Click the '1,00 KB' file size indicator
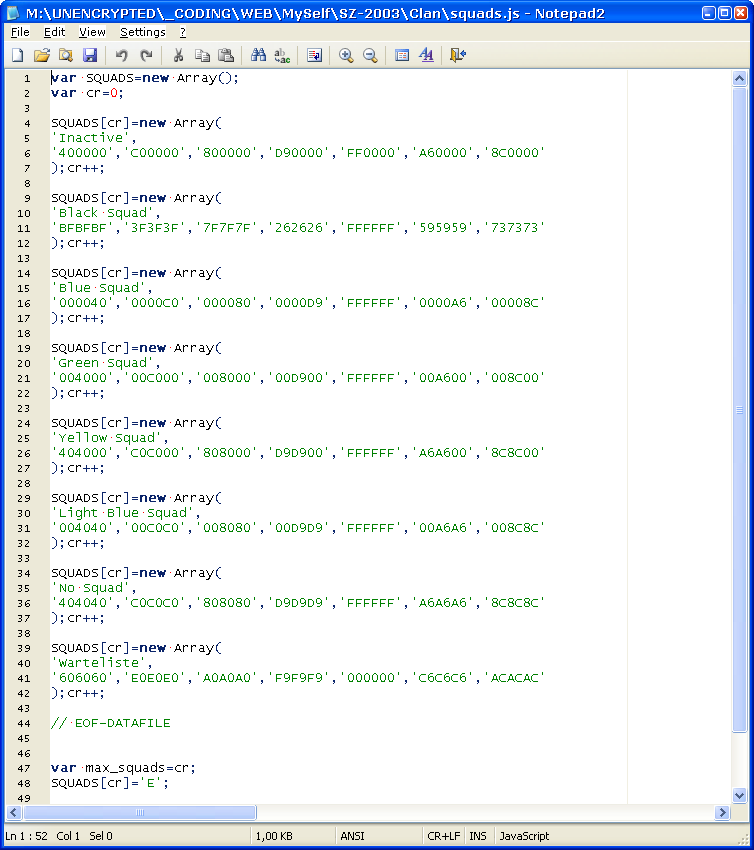This screenshot has width=754, height=850. [x=274, y=836]
